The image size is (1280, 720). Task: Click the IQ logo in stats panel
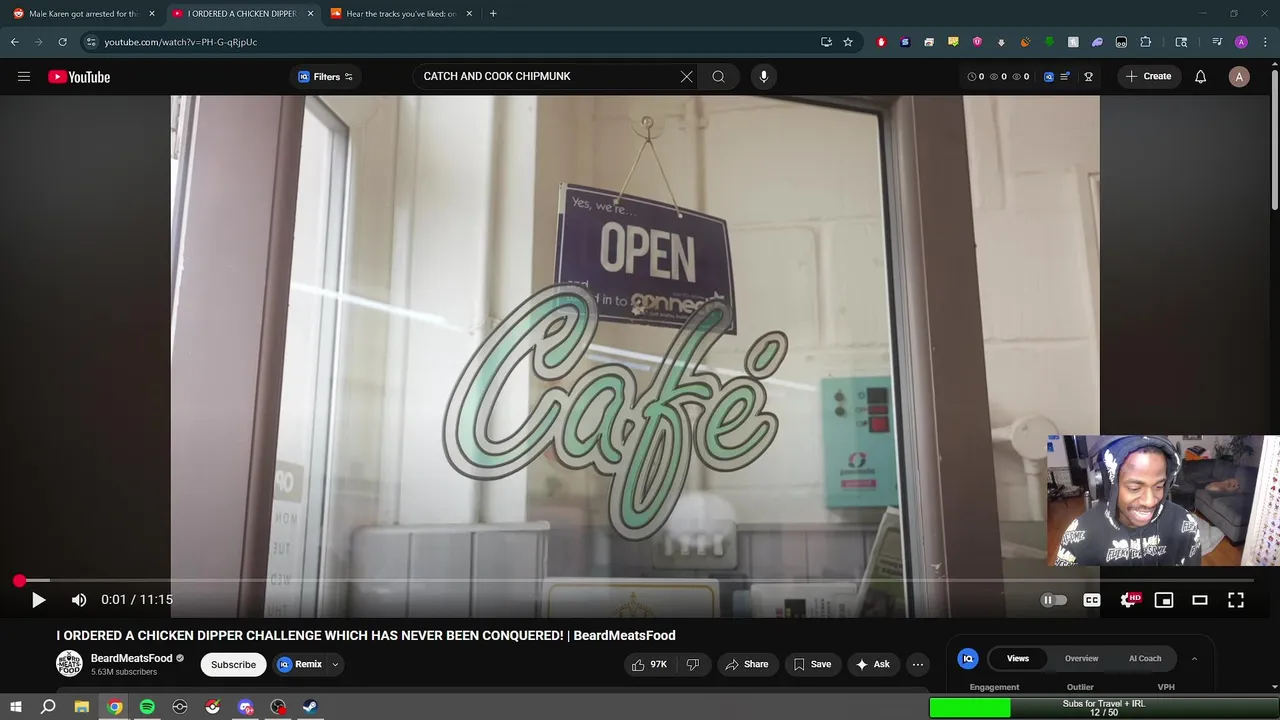point(967,658)
